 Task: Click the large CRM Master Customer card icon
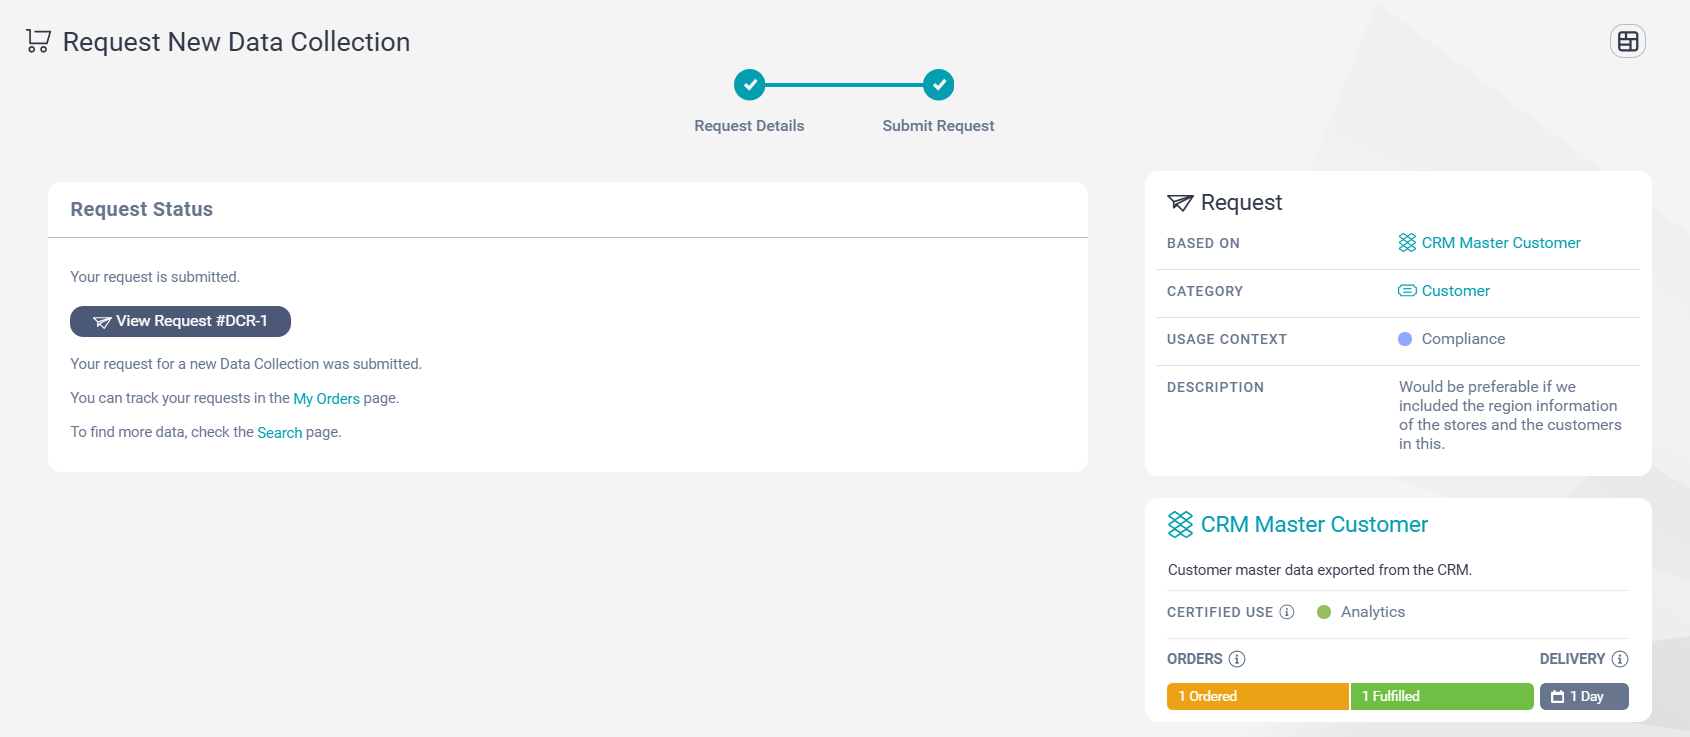(1180, 525)
